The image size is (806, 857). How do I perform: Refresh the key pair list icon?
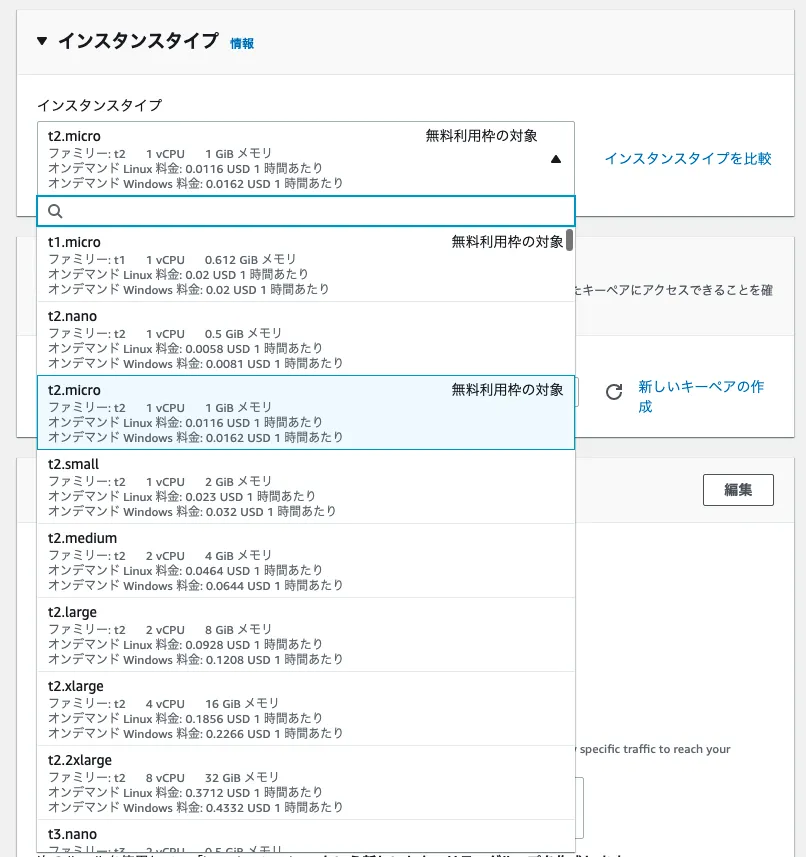614,392
